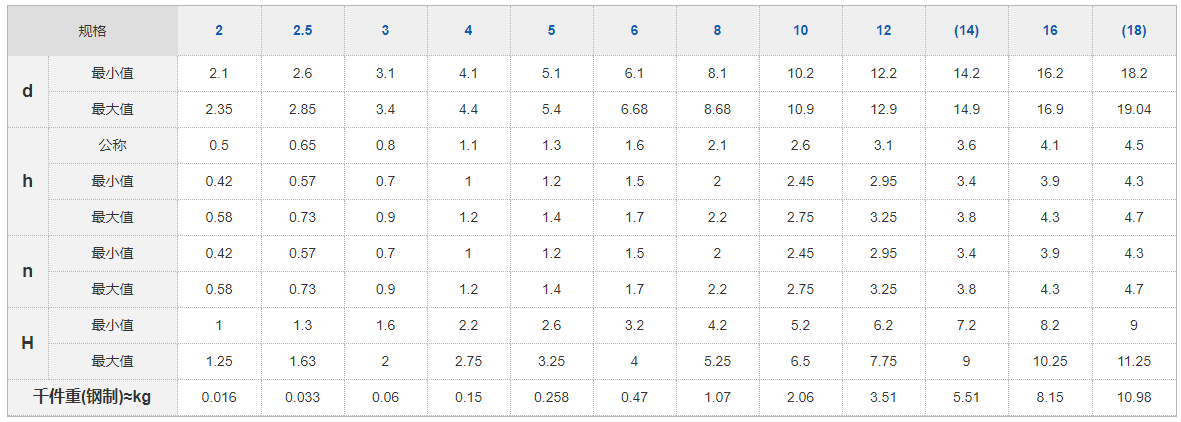Click the size 8 header link
Screen dimensions: 1181x422
(717, 31)
